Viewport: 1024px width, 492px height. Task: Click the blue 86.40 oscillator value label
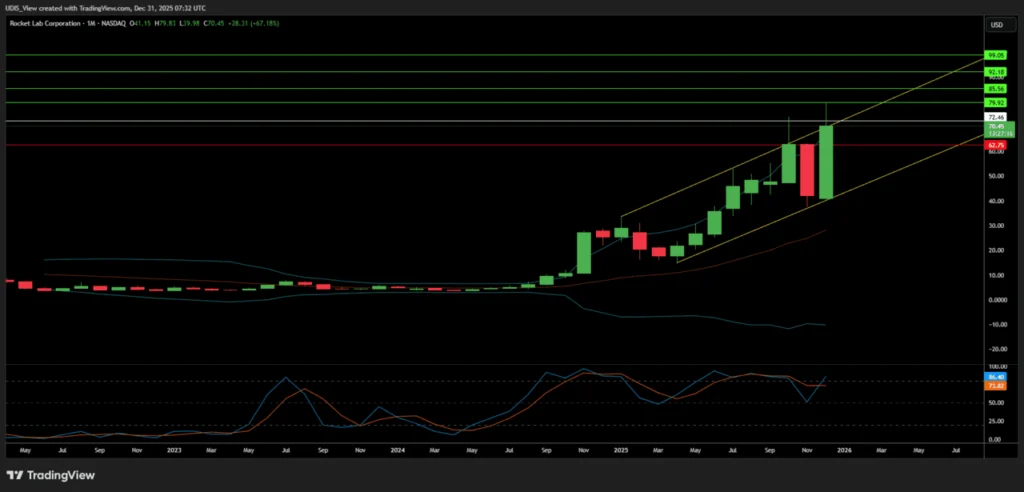(x=996, y=378)
